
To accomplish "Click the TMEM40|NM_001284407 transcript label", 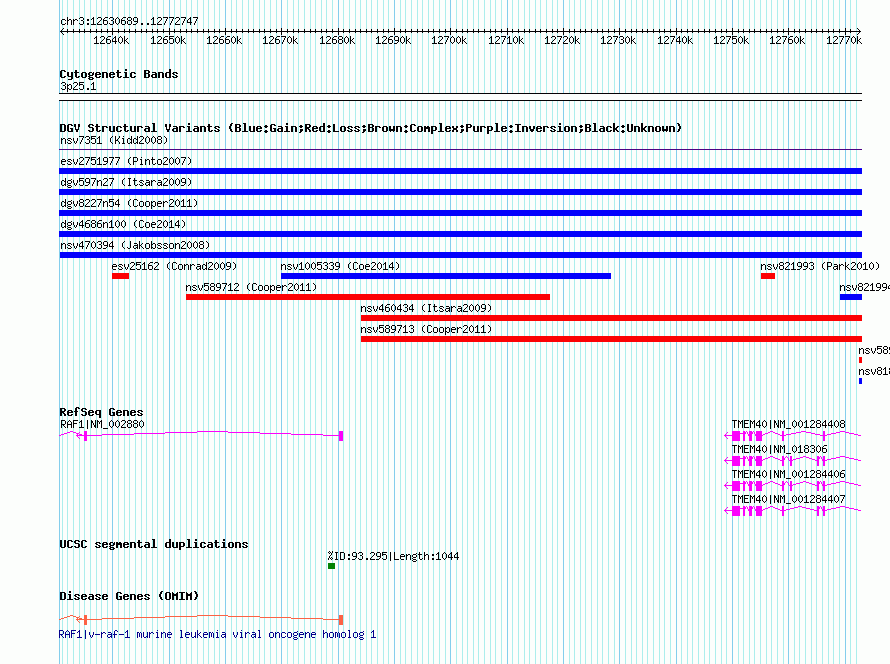I will [788, 499].
